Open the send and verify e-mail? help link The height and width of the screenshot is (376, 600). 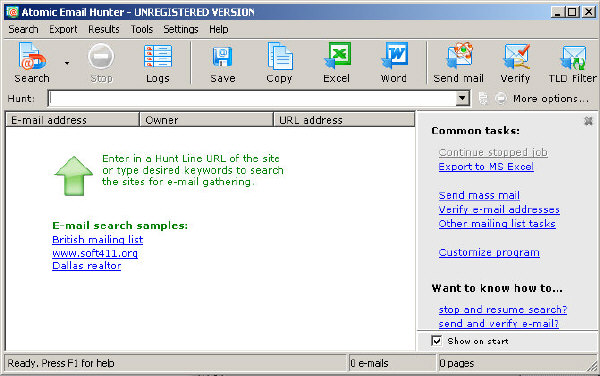pyautogui.click(x=499, y=324)
